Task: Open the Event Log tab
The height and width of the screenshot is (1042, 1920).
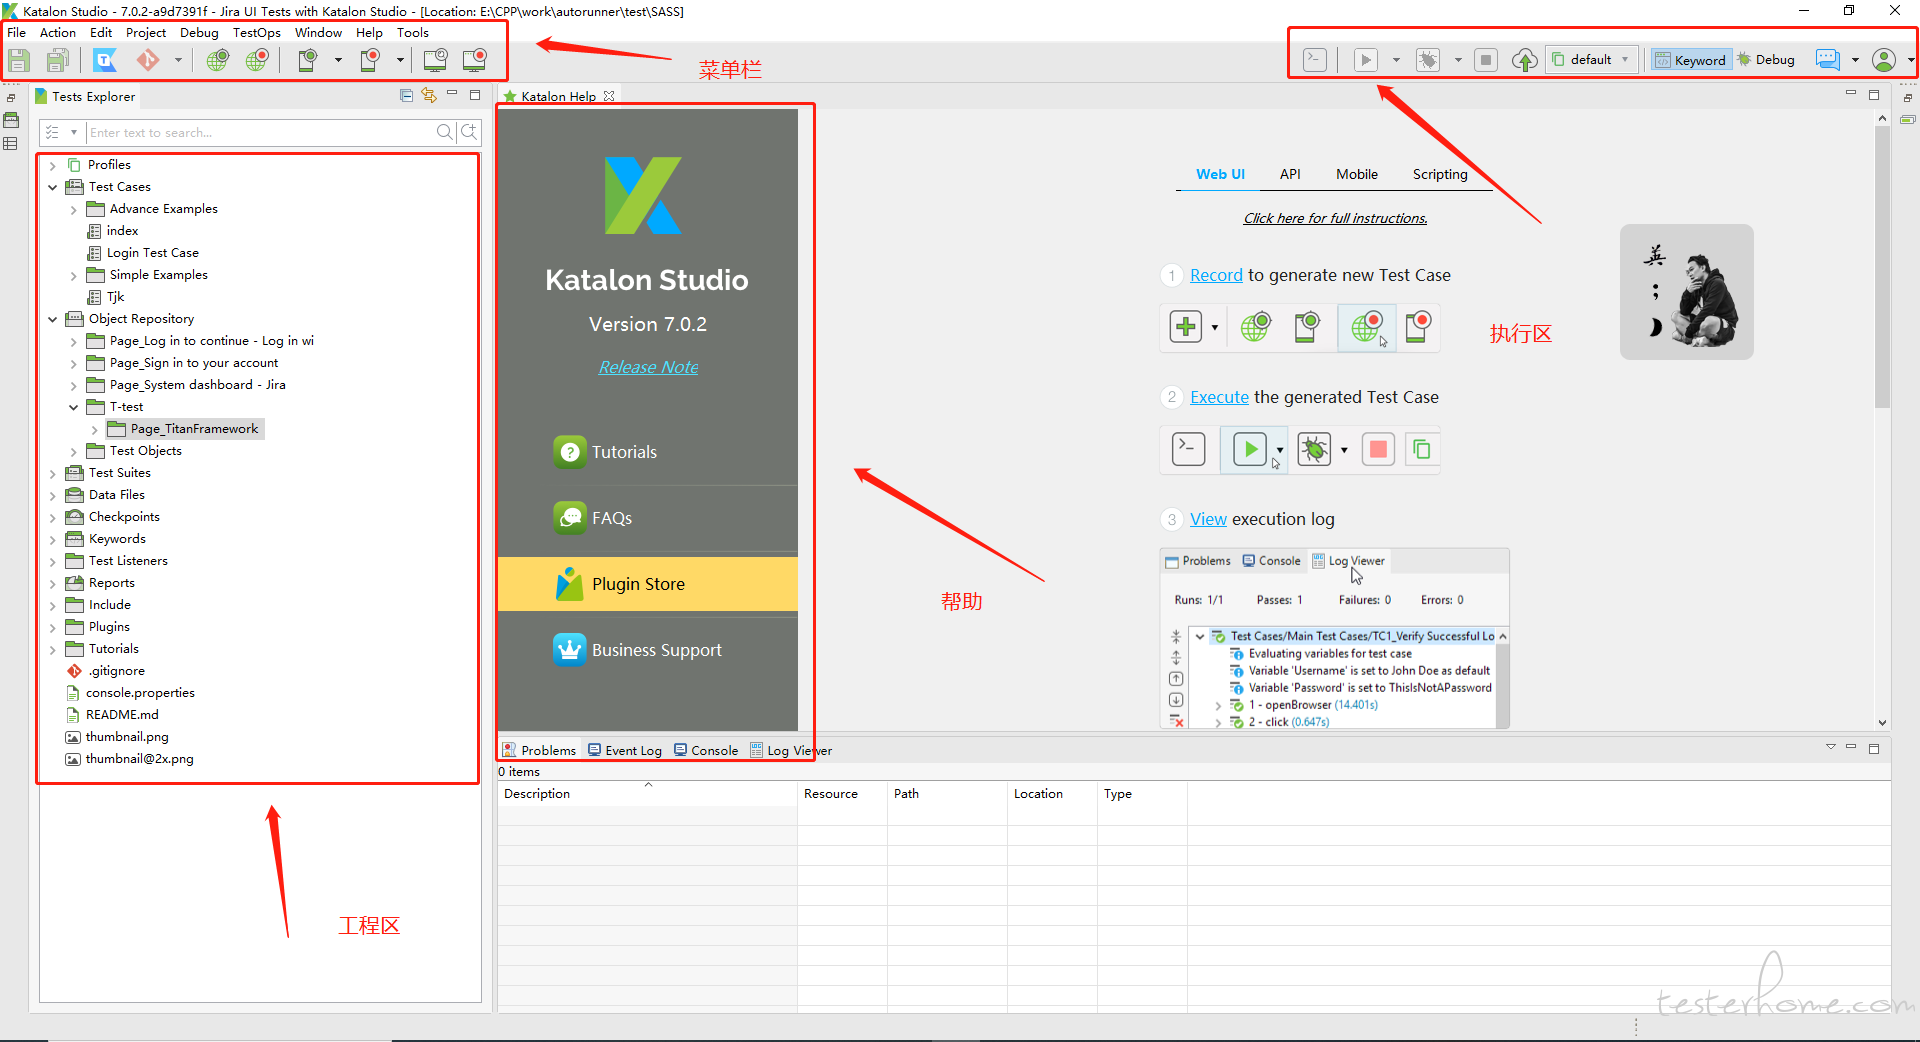Action: [x=625, y=750]
